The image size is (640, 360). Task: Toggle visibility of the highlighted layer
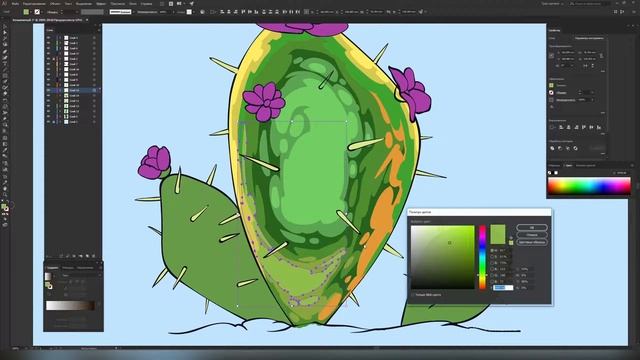49,90
